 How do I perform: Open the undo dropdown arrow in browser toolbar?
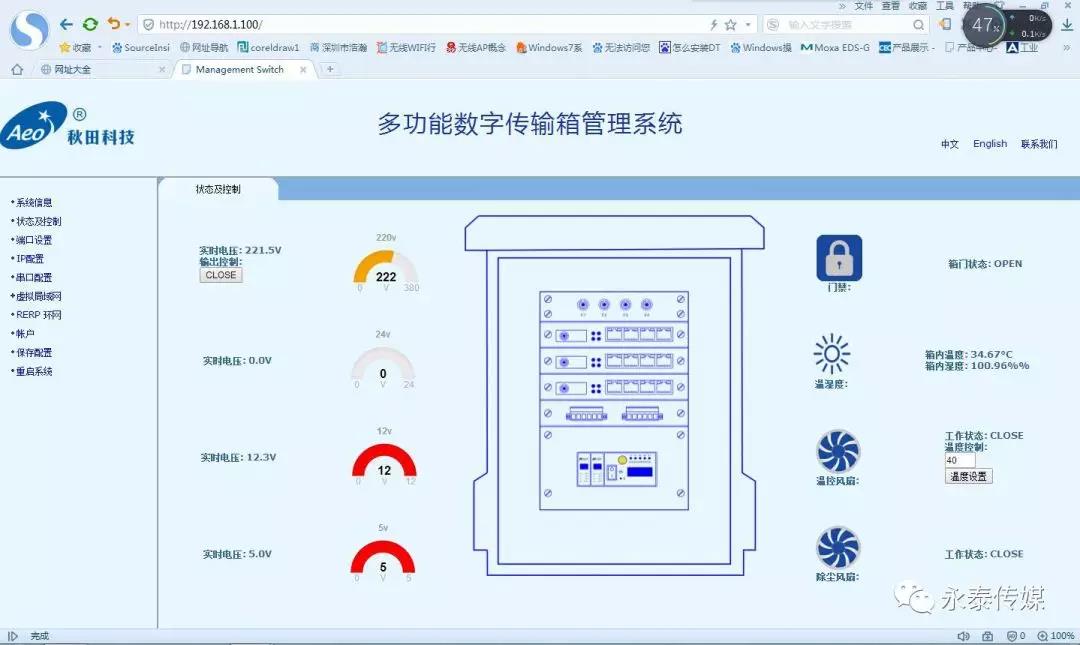(x=127, y=24)
